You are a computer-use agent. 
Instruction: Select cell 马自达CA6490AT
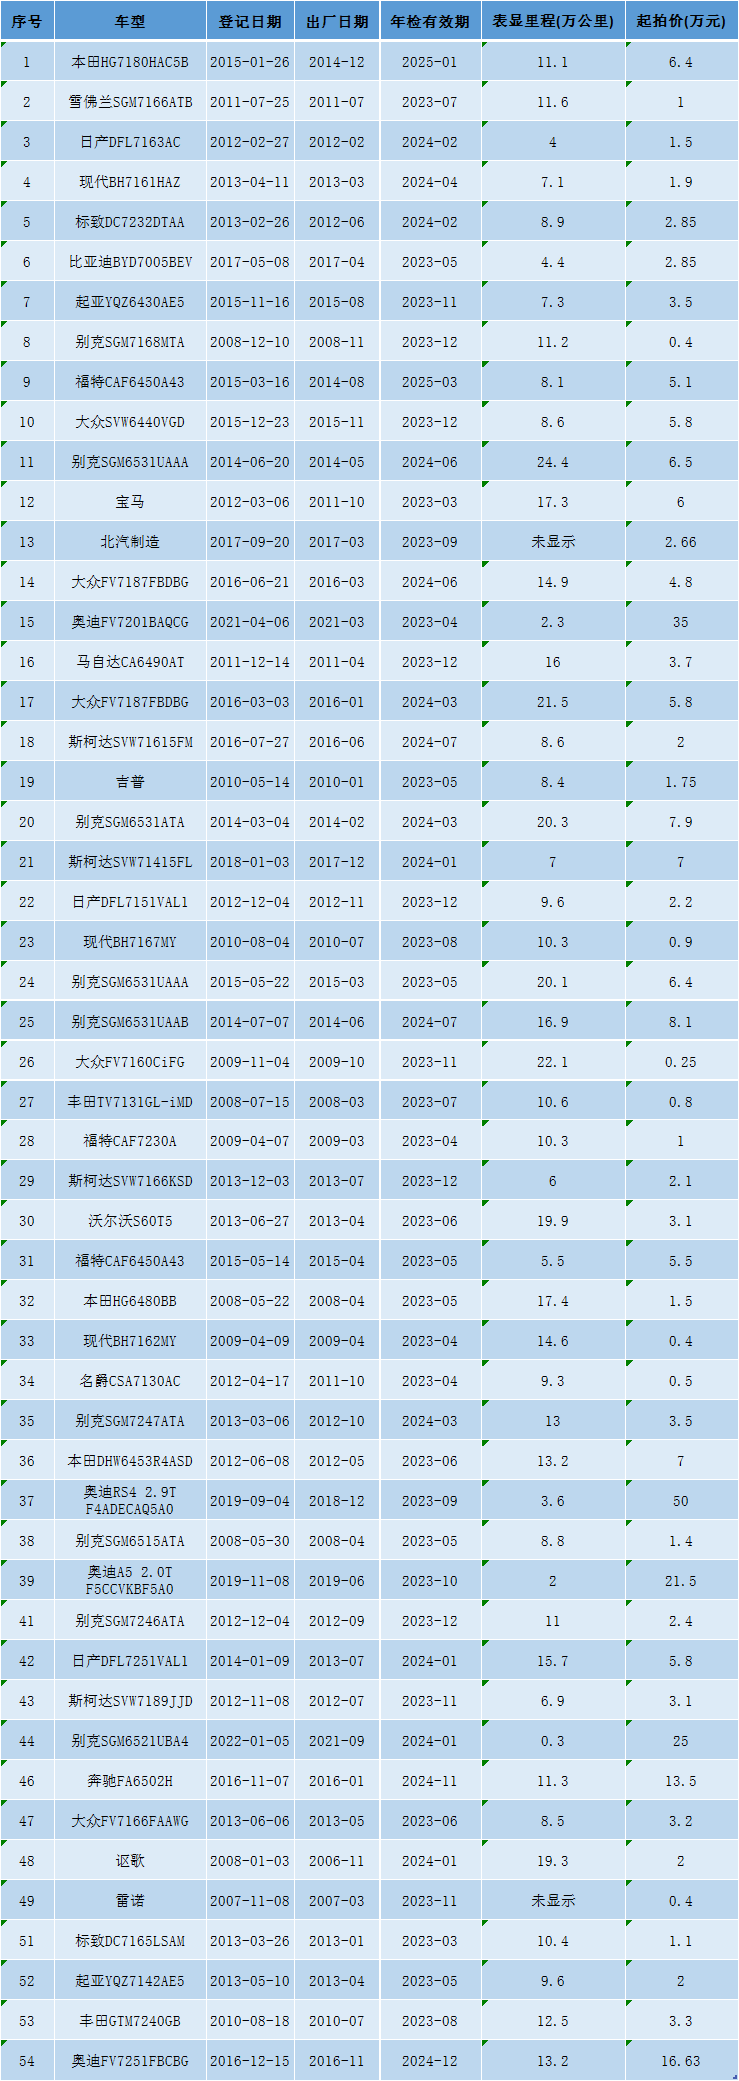[130, 662]
